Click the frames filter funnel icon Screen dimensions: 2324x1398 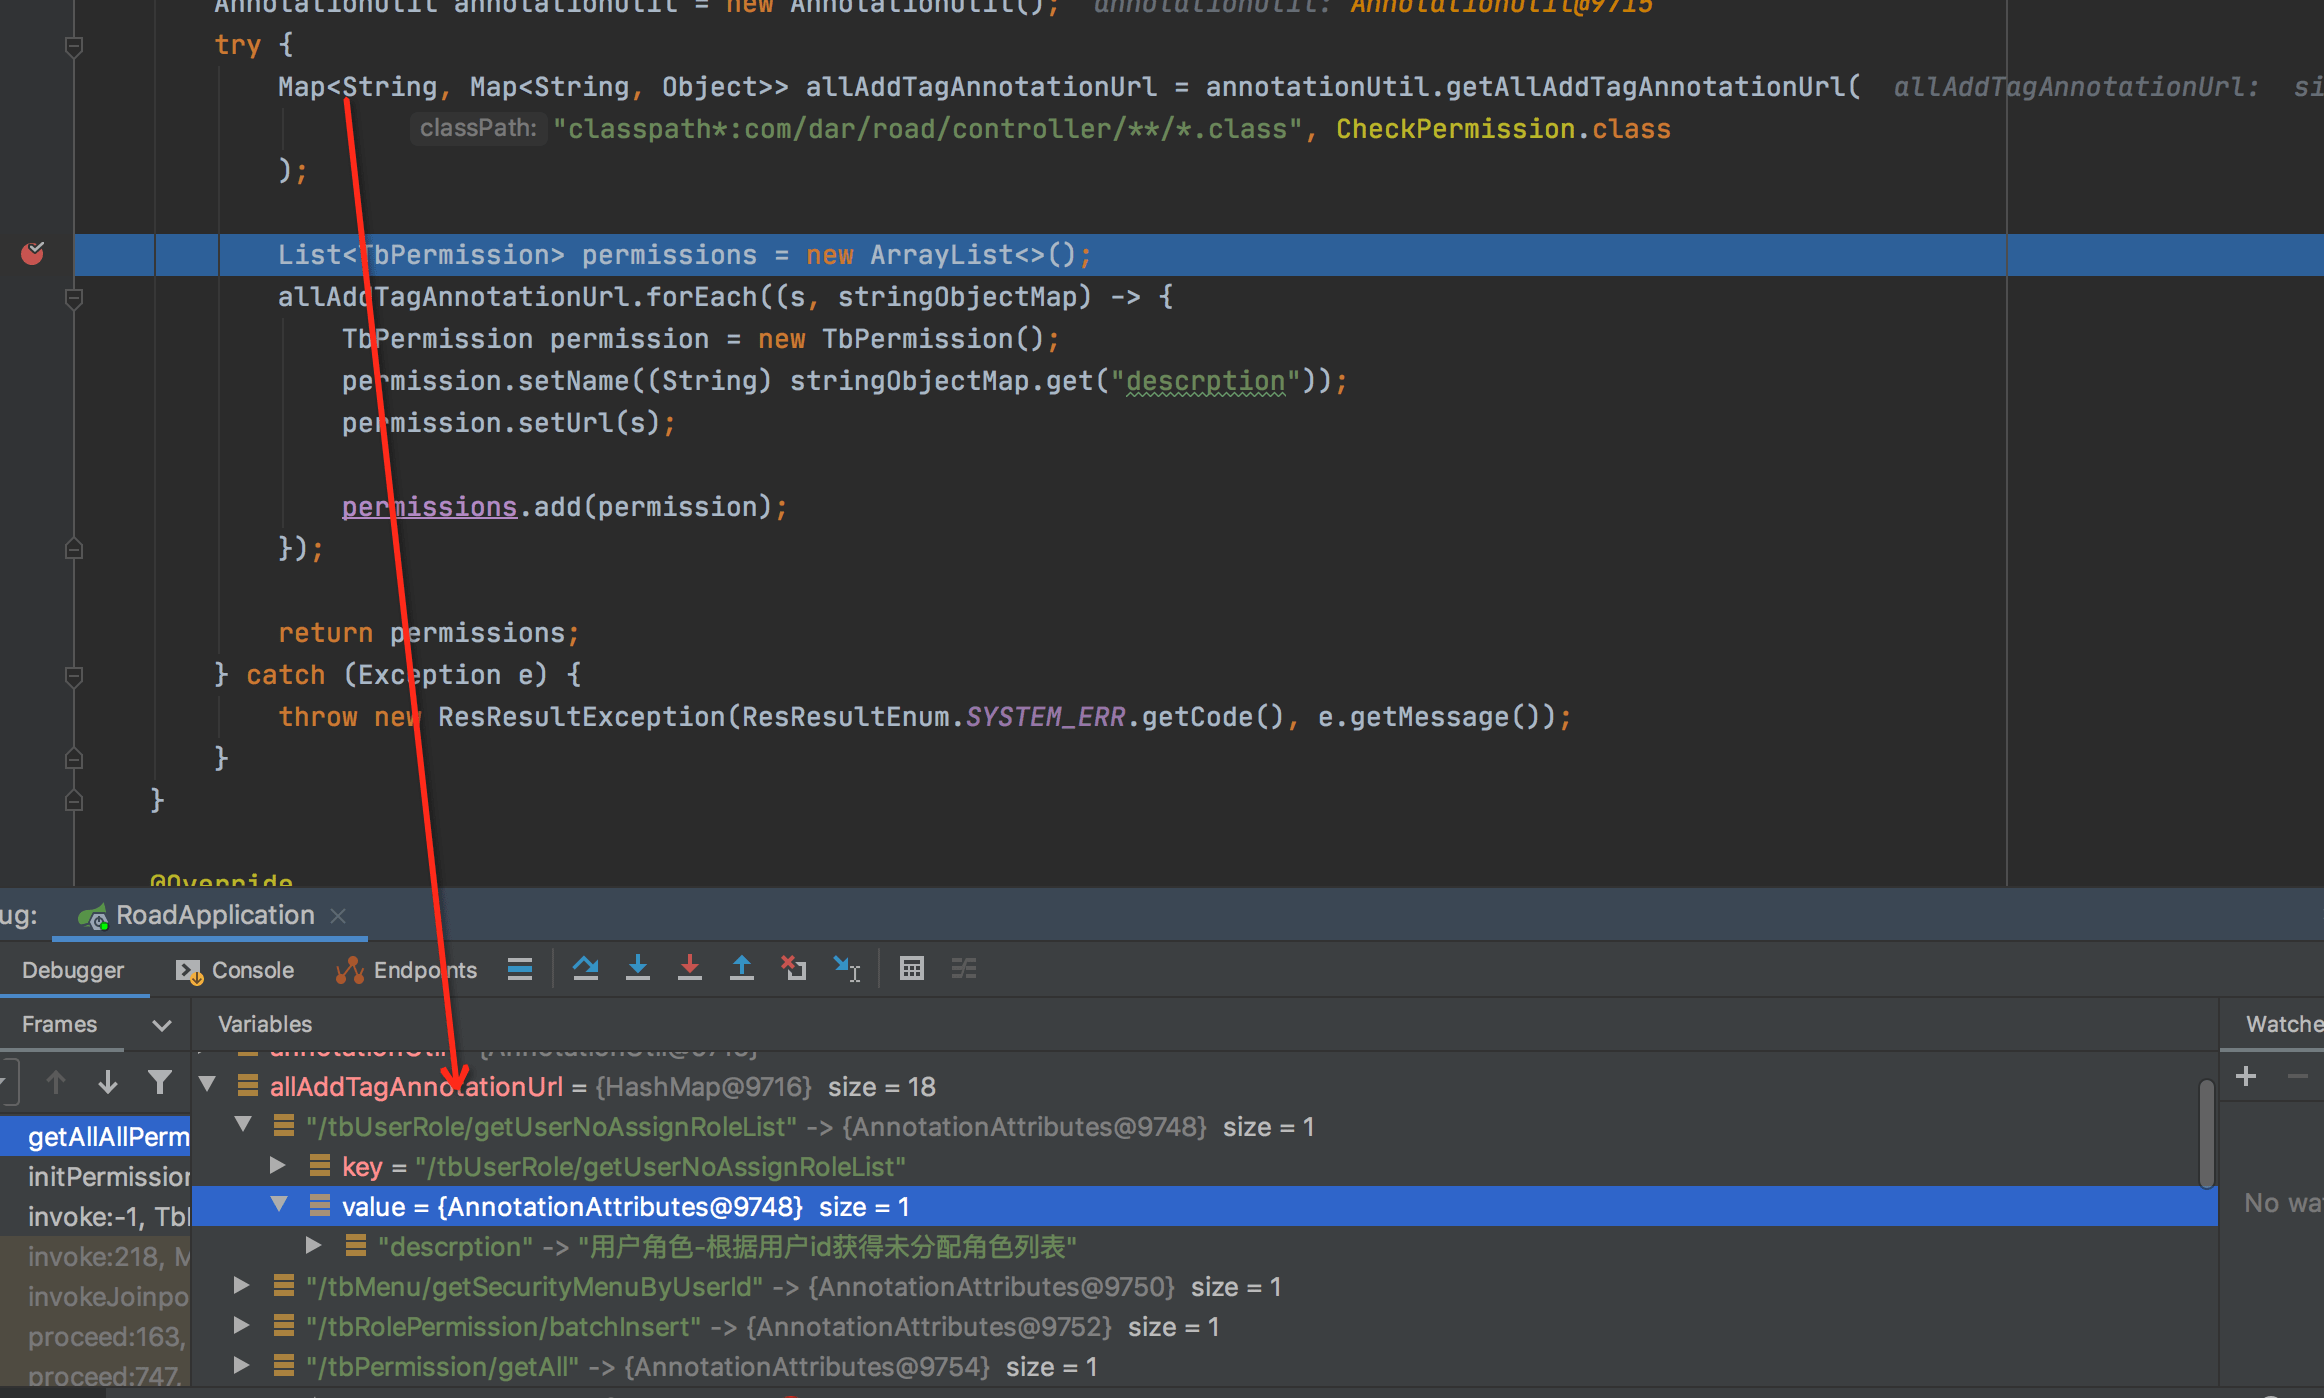click(159, 1082)
